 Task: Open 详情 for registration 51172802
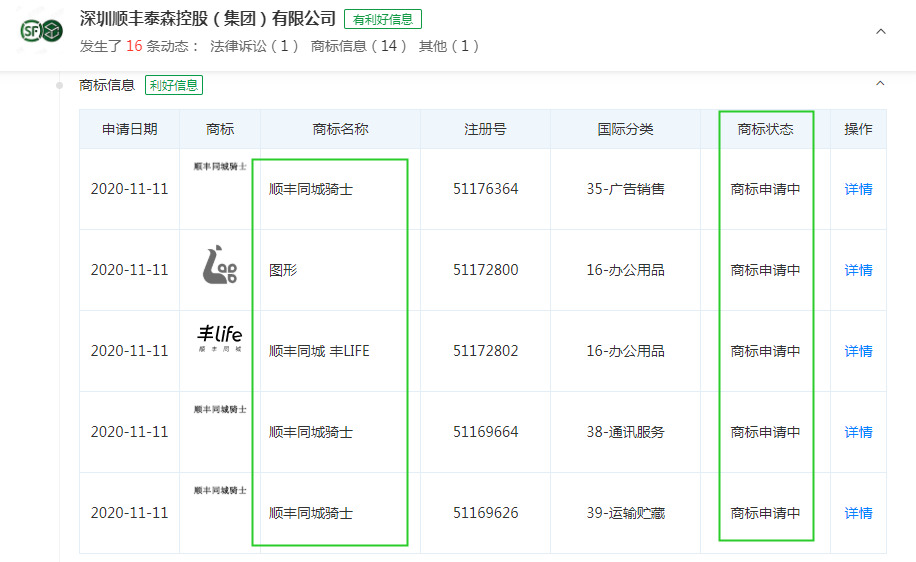[858, 351]
